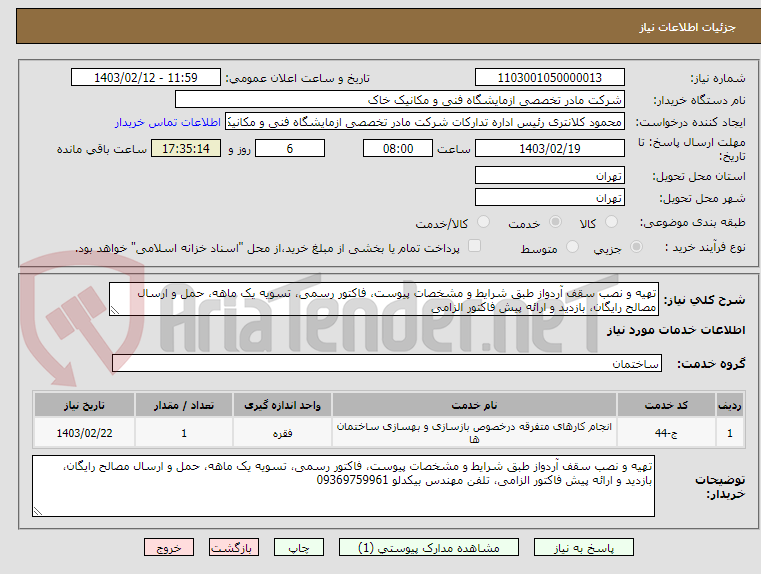Click the quantity cell showing 1

(x=184, y=433)
